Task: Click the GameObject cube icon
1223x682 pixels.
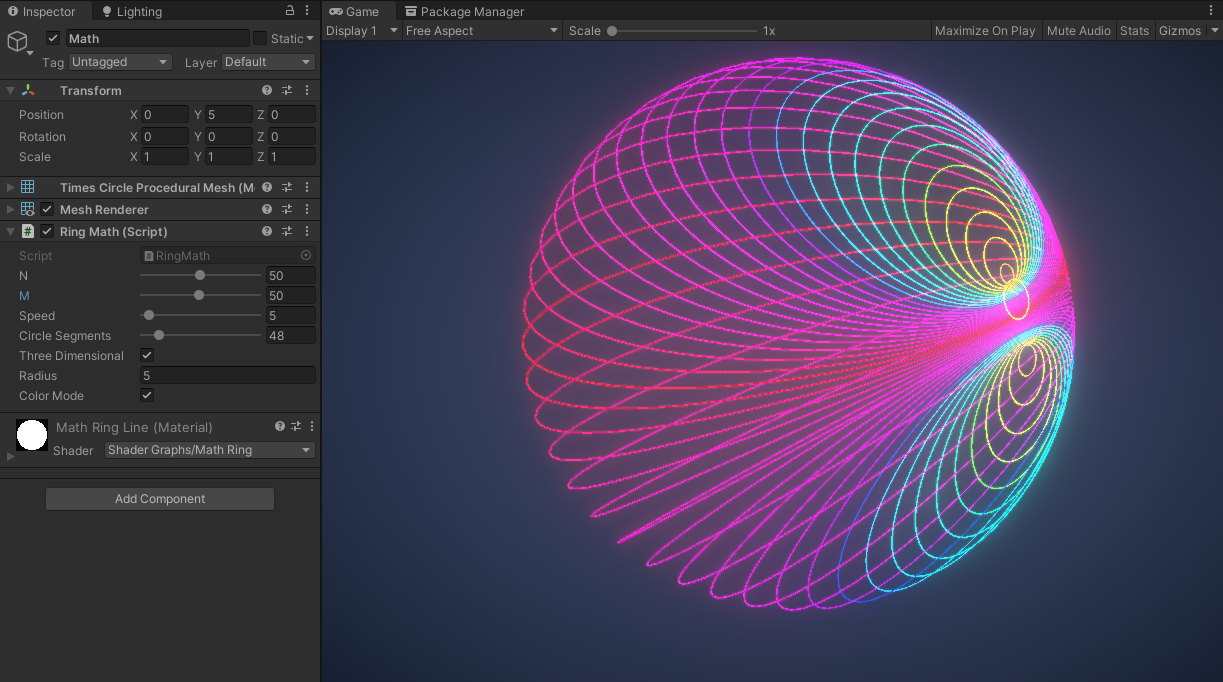Action: [x=18, y=41]
